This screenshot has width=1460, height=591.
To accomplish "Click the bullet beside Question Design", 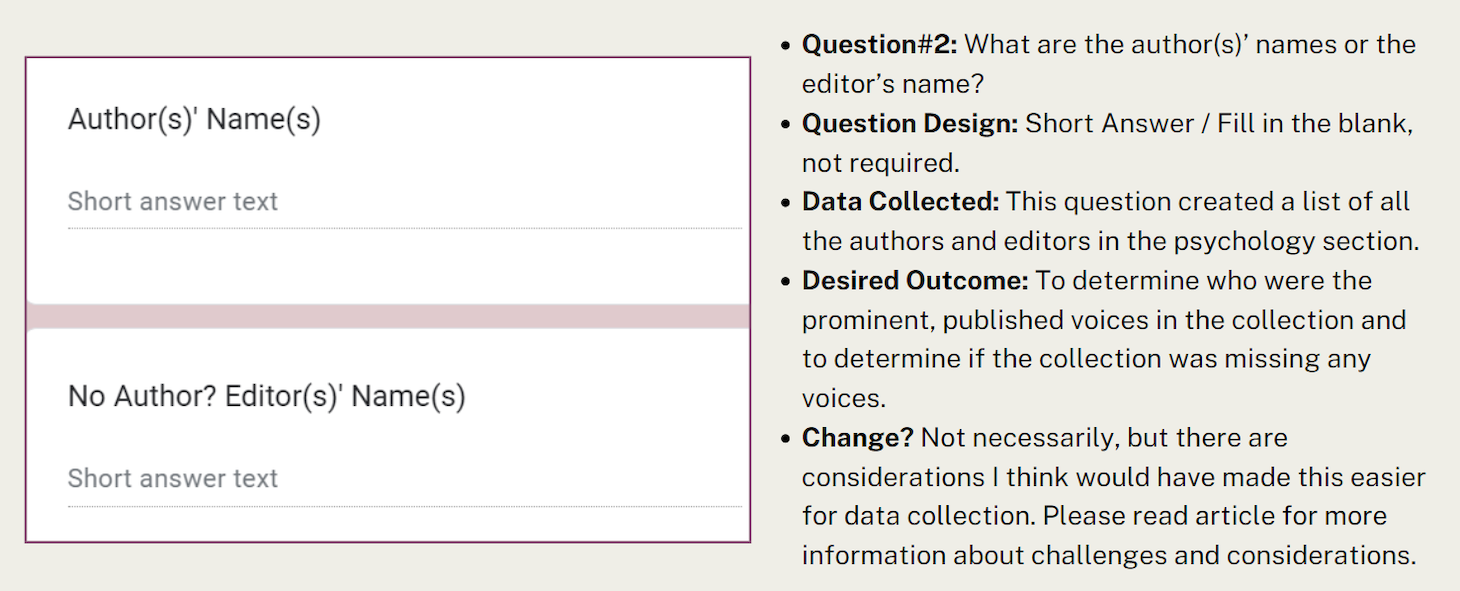I will (x=786, y=125).
